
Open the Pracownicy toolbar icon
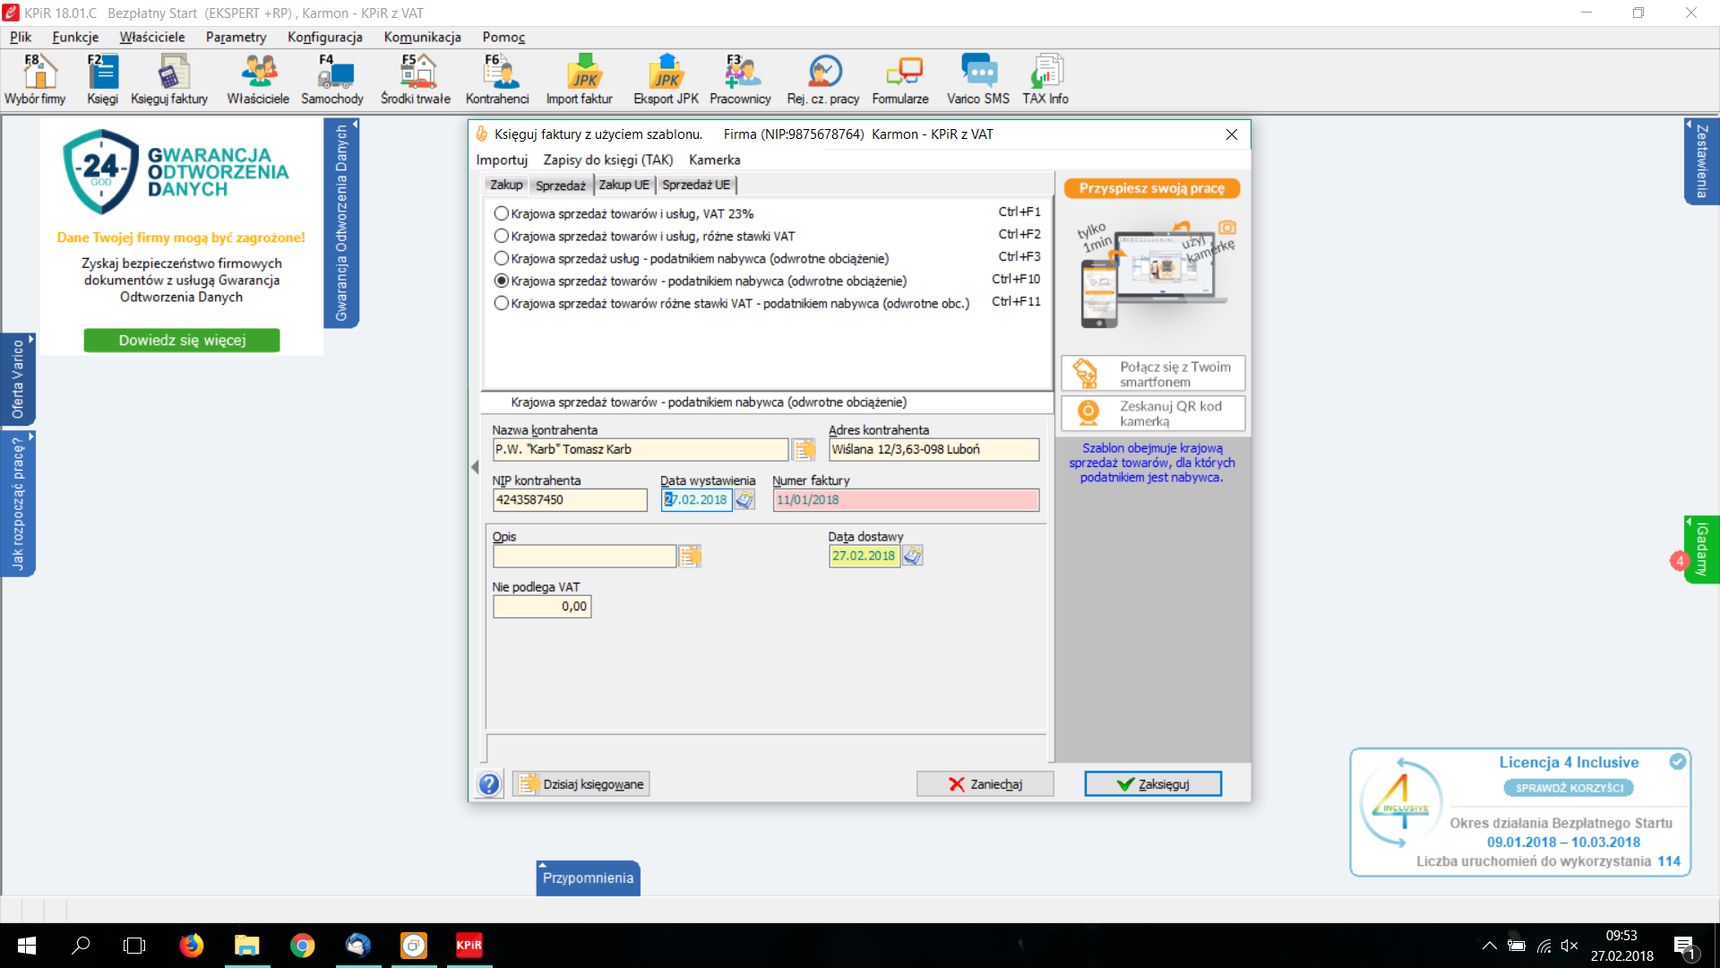click(740, 80)
